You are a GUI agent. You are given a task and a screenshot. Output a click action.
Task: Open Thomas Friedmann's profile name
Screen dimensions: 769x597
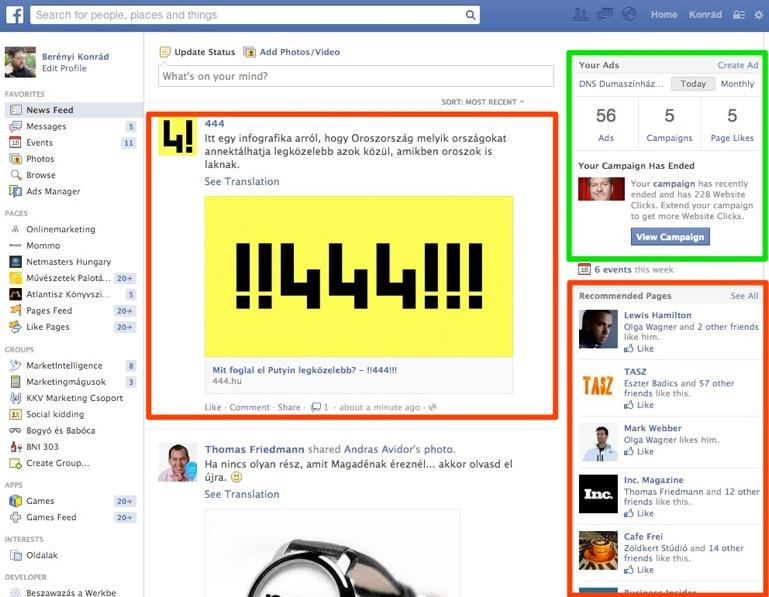coord(255,449)
